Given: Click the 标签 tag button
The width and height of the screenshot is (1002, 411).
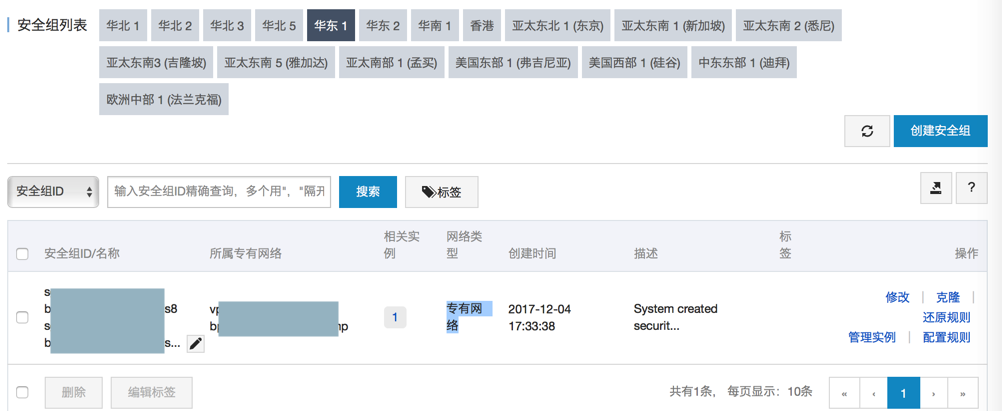Looking at the screenshot, I should point(441,191).
